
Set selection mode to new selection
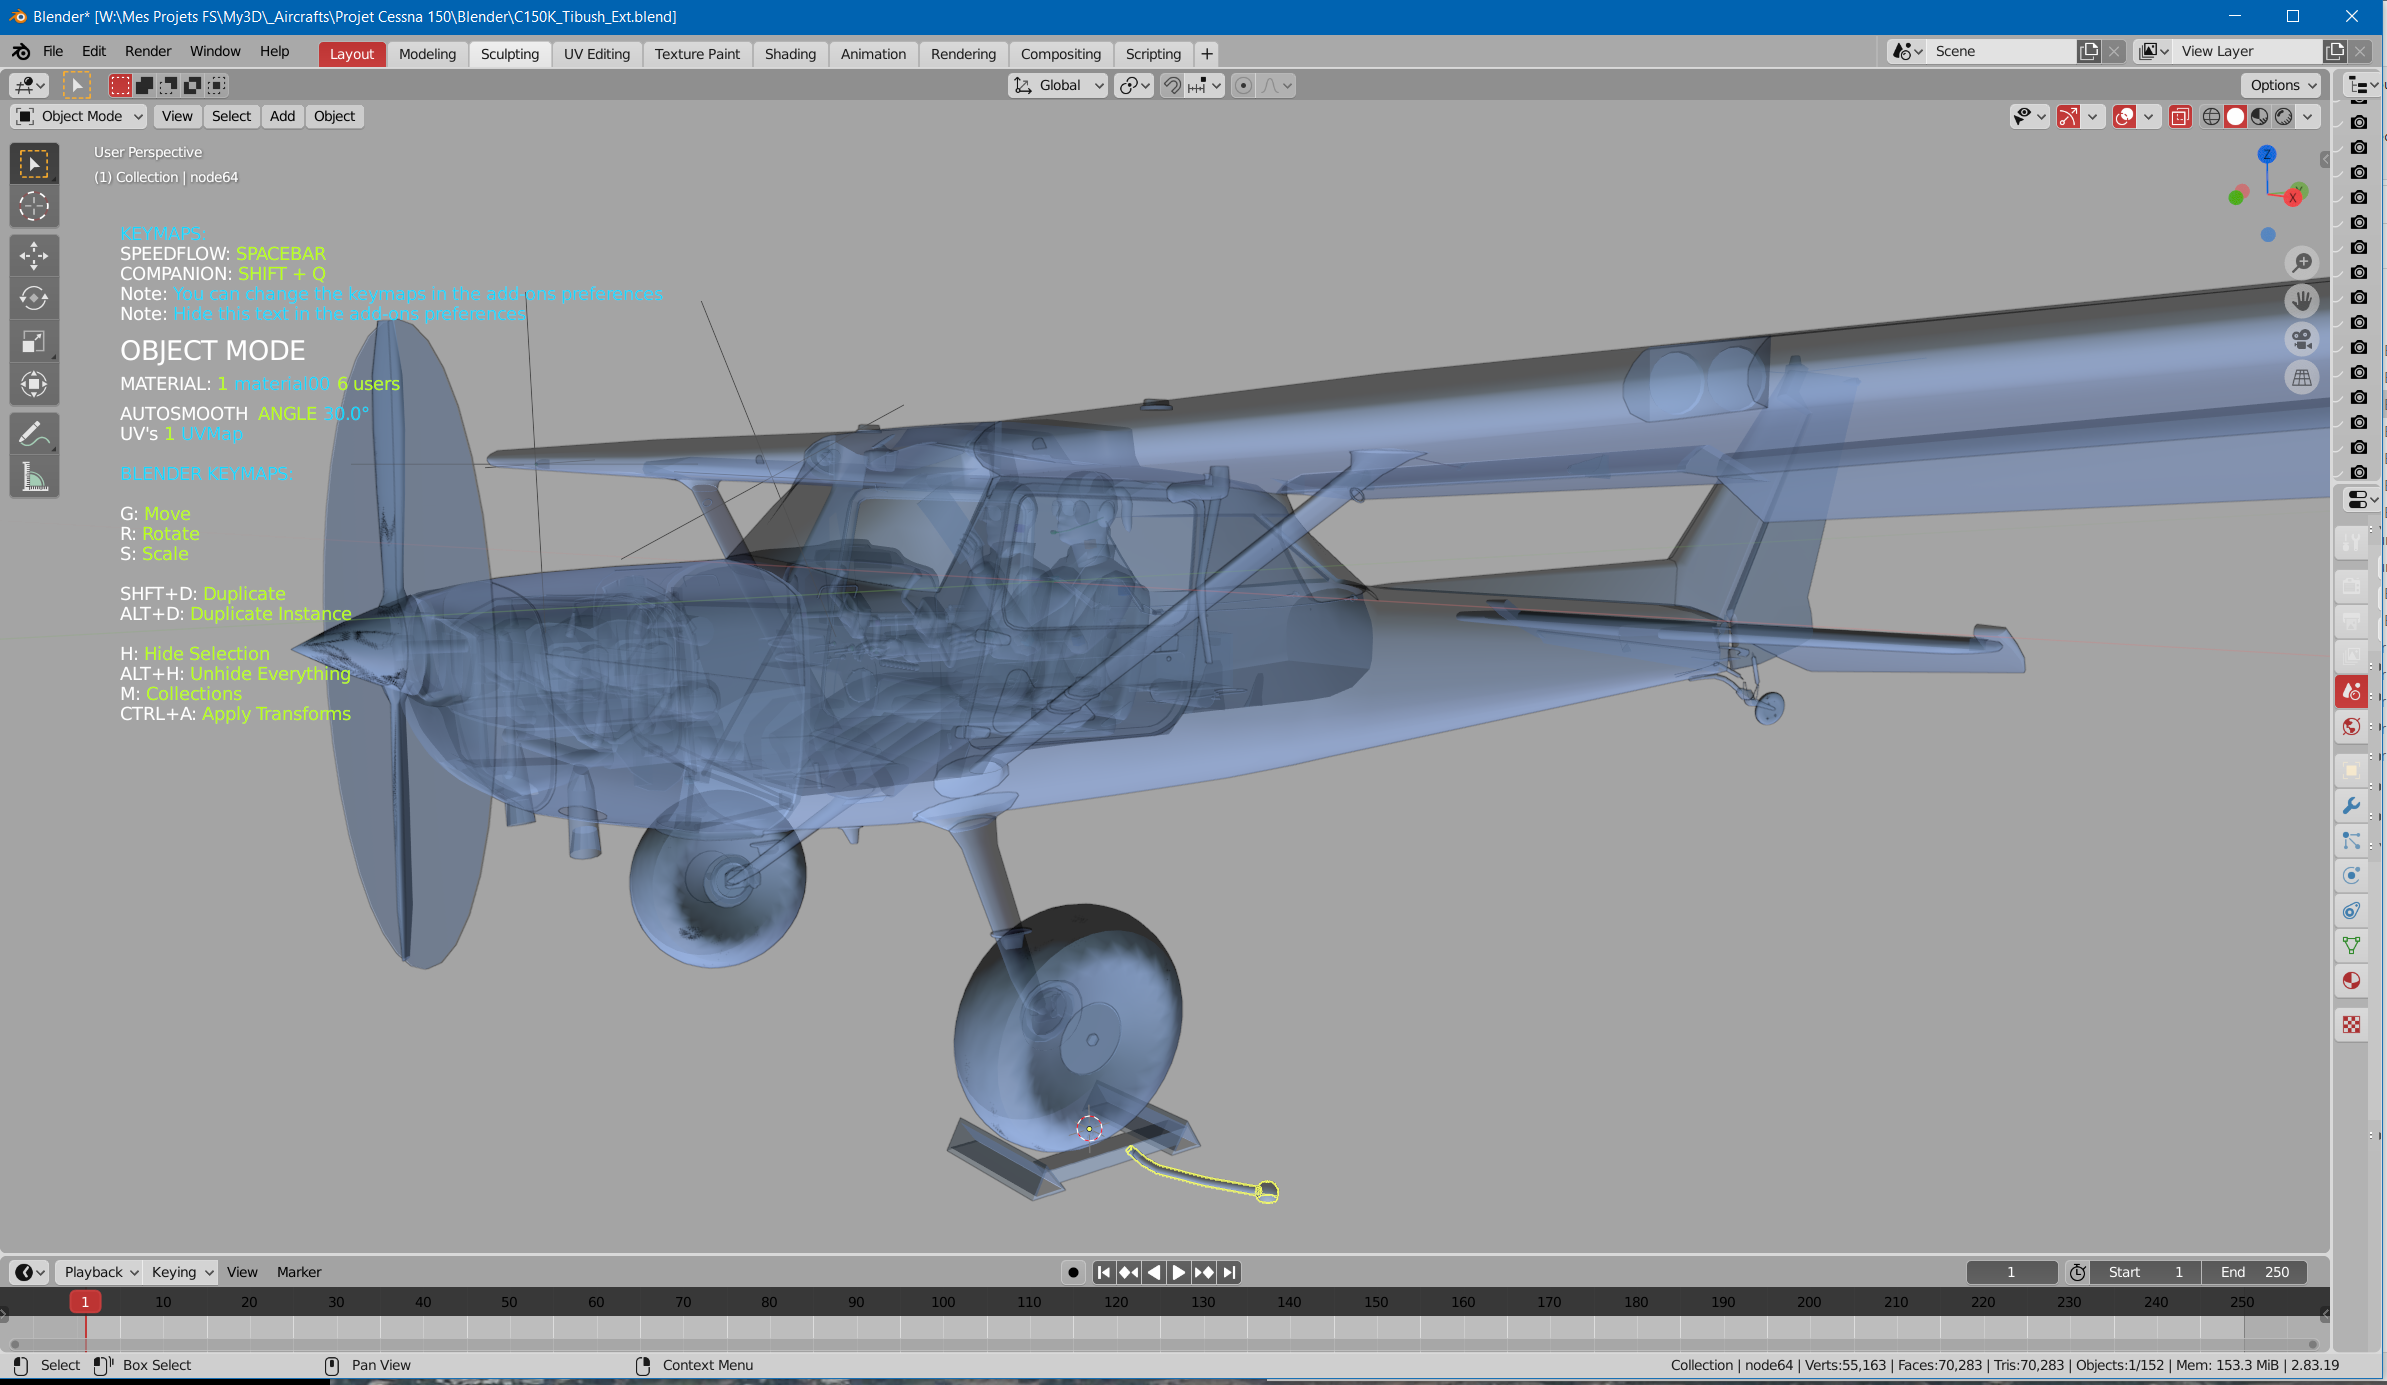(x=120, y=86)
